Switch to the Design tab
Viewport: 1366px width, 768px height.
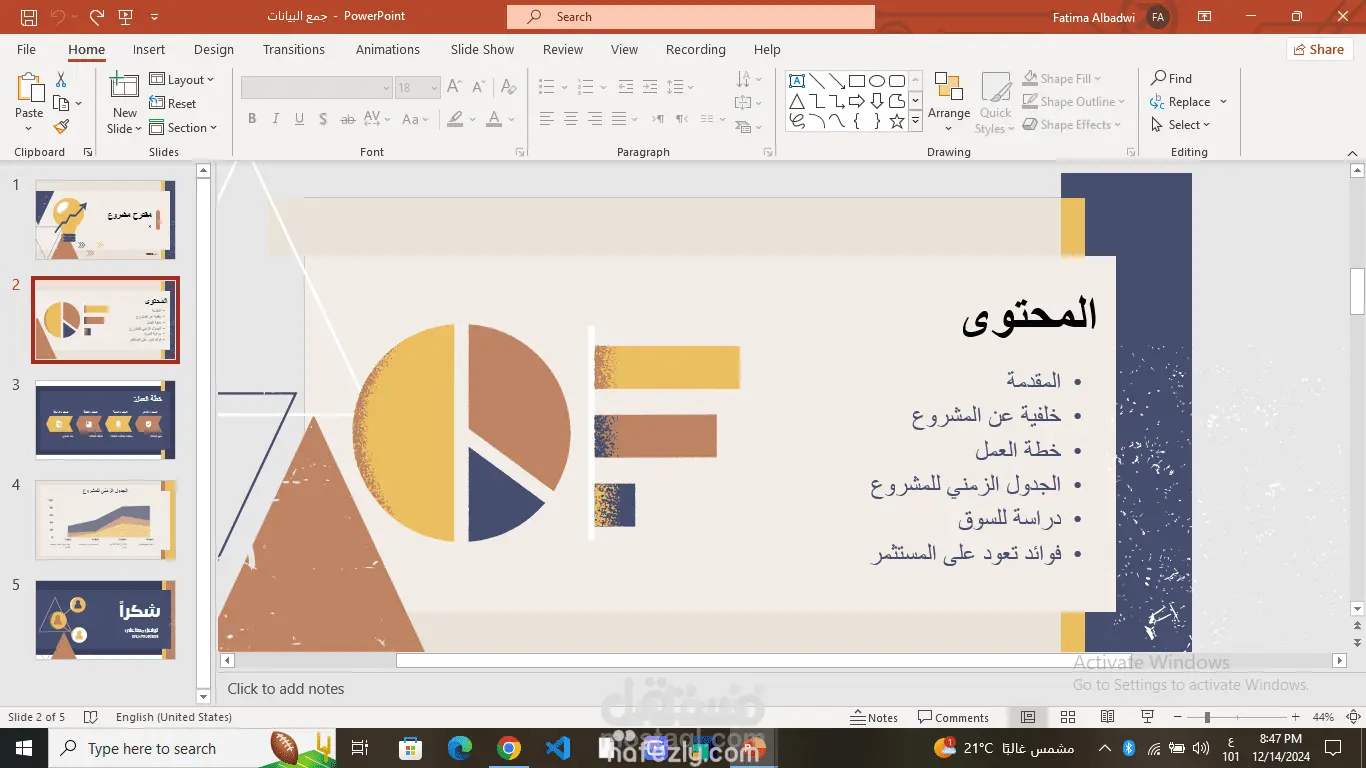point(214,49)
